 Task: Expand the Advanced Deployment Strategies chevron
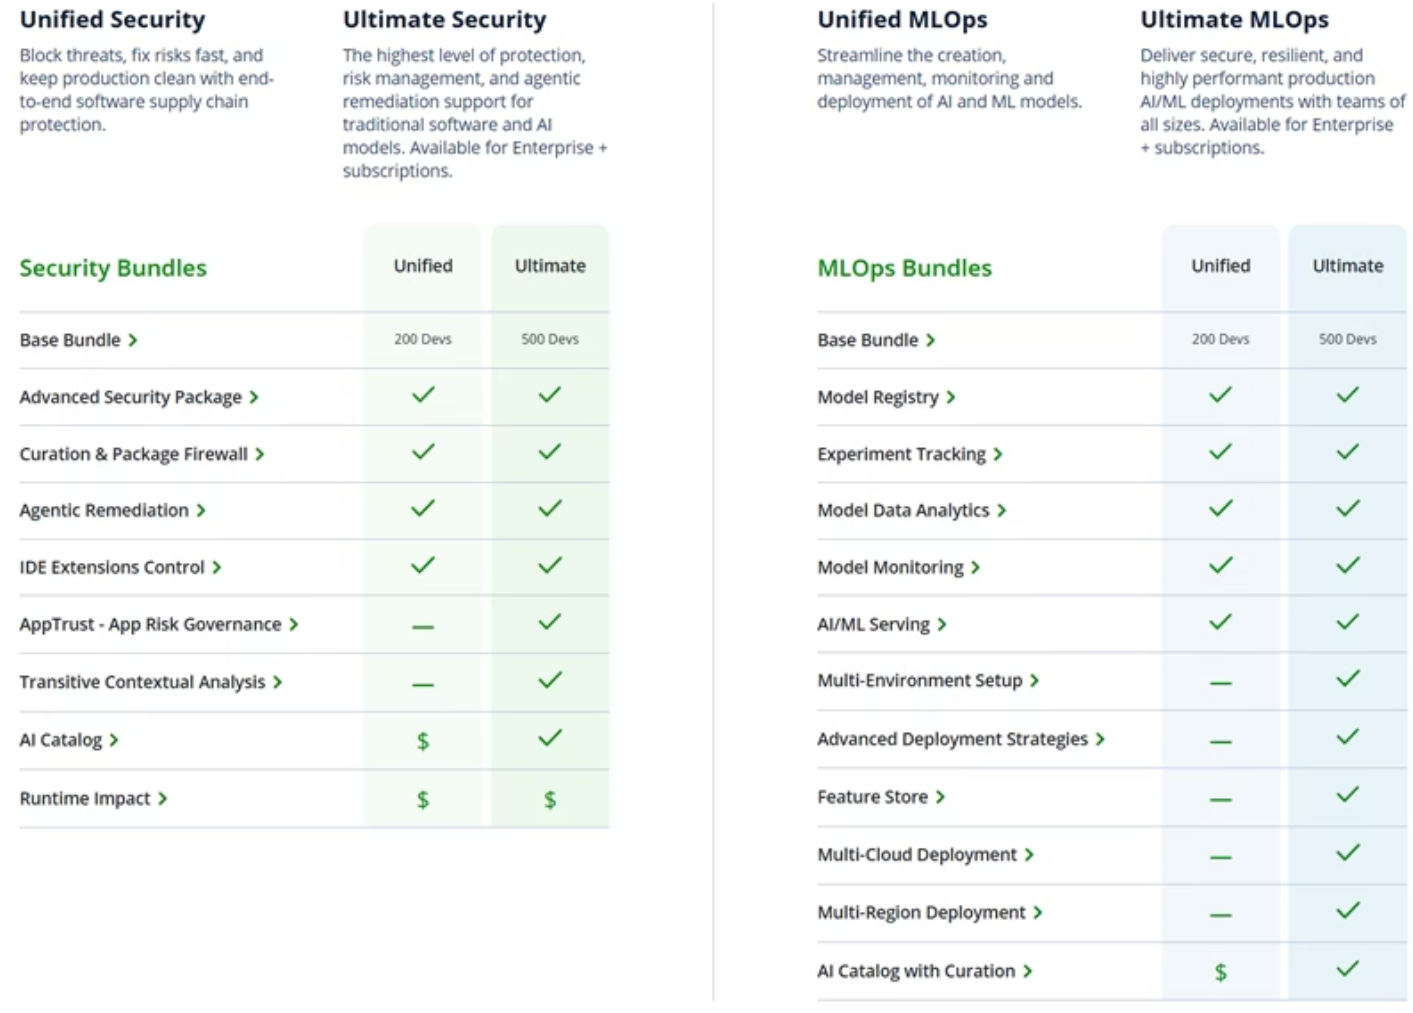pyautogui.click(x=1100, y=740)
